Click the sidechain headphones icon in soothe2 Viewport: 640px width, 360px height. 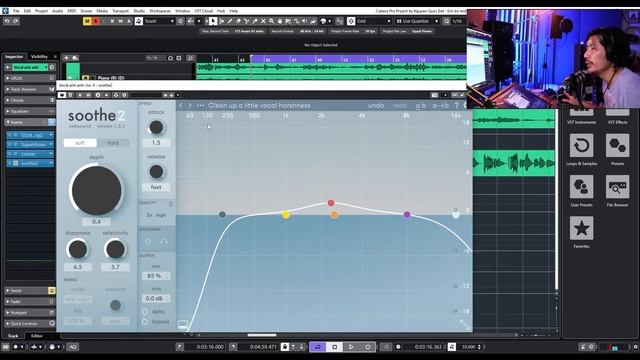[x=164, y=242]
